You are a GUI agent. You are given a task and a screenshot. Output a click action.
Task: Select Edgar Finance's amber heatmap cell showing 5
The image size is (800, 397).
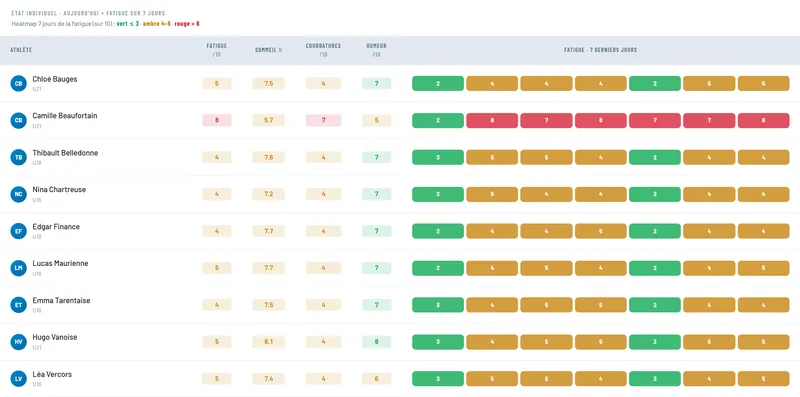[601, 231]
